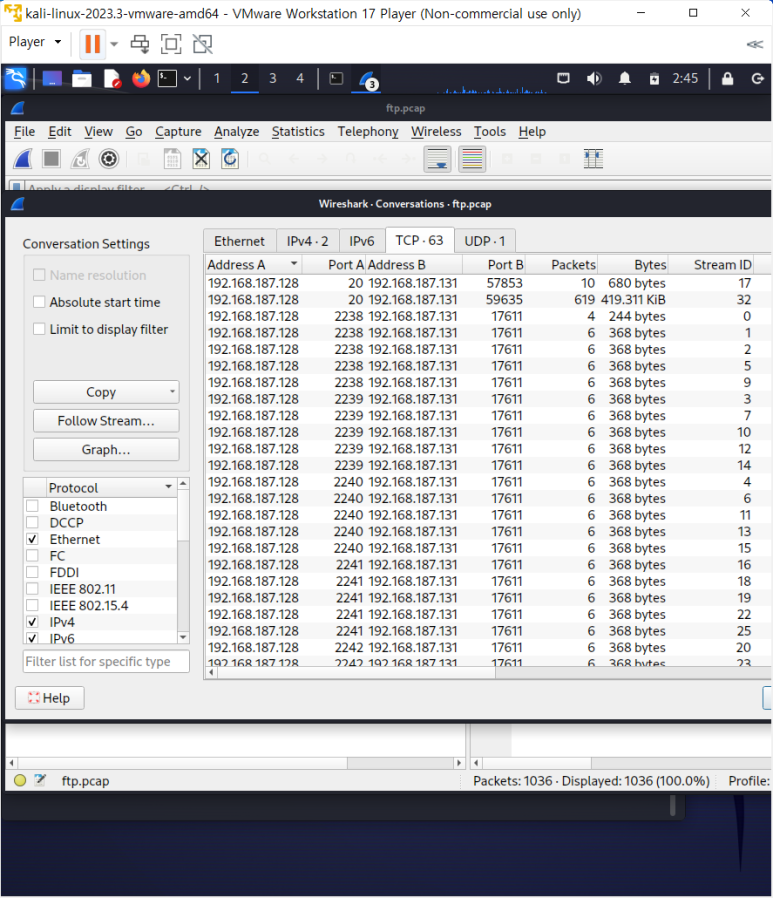This screenshot has width=773, height=898.
Task: Sort by the Bytes column header
Action: 633,265
